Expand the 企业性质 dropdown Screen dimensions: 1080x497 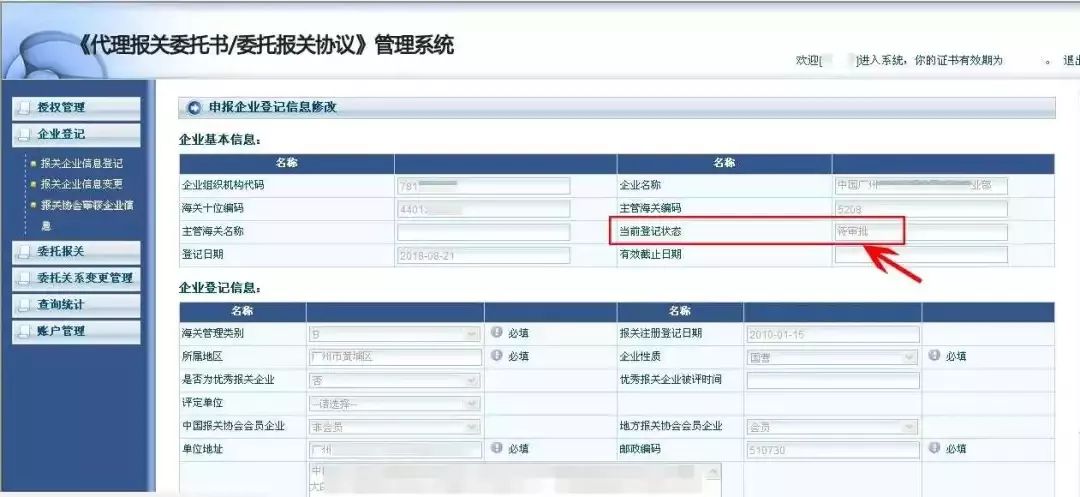(x=831, y=357)
